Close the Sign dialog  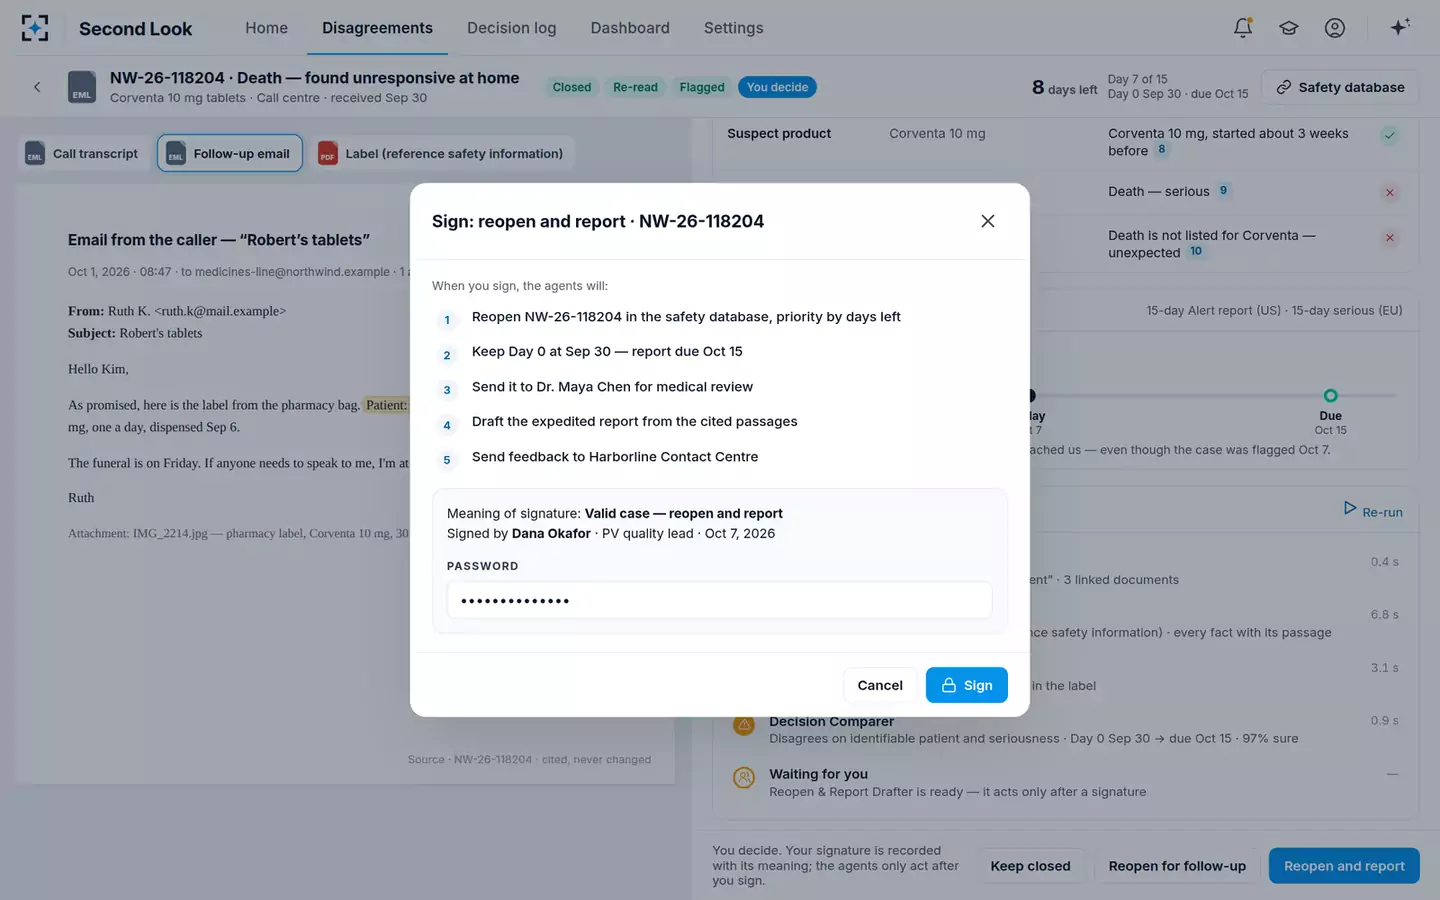pos(988,221)
